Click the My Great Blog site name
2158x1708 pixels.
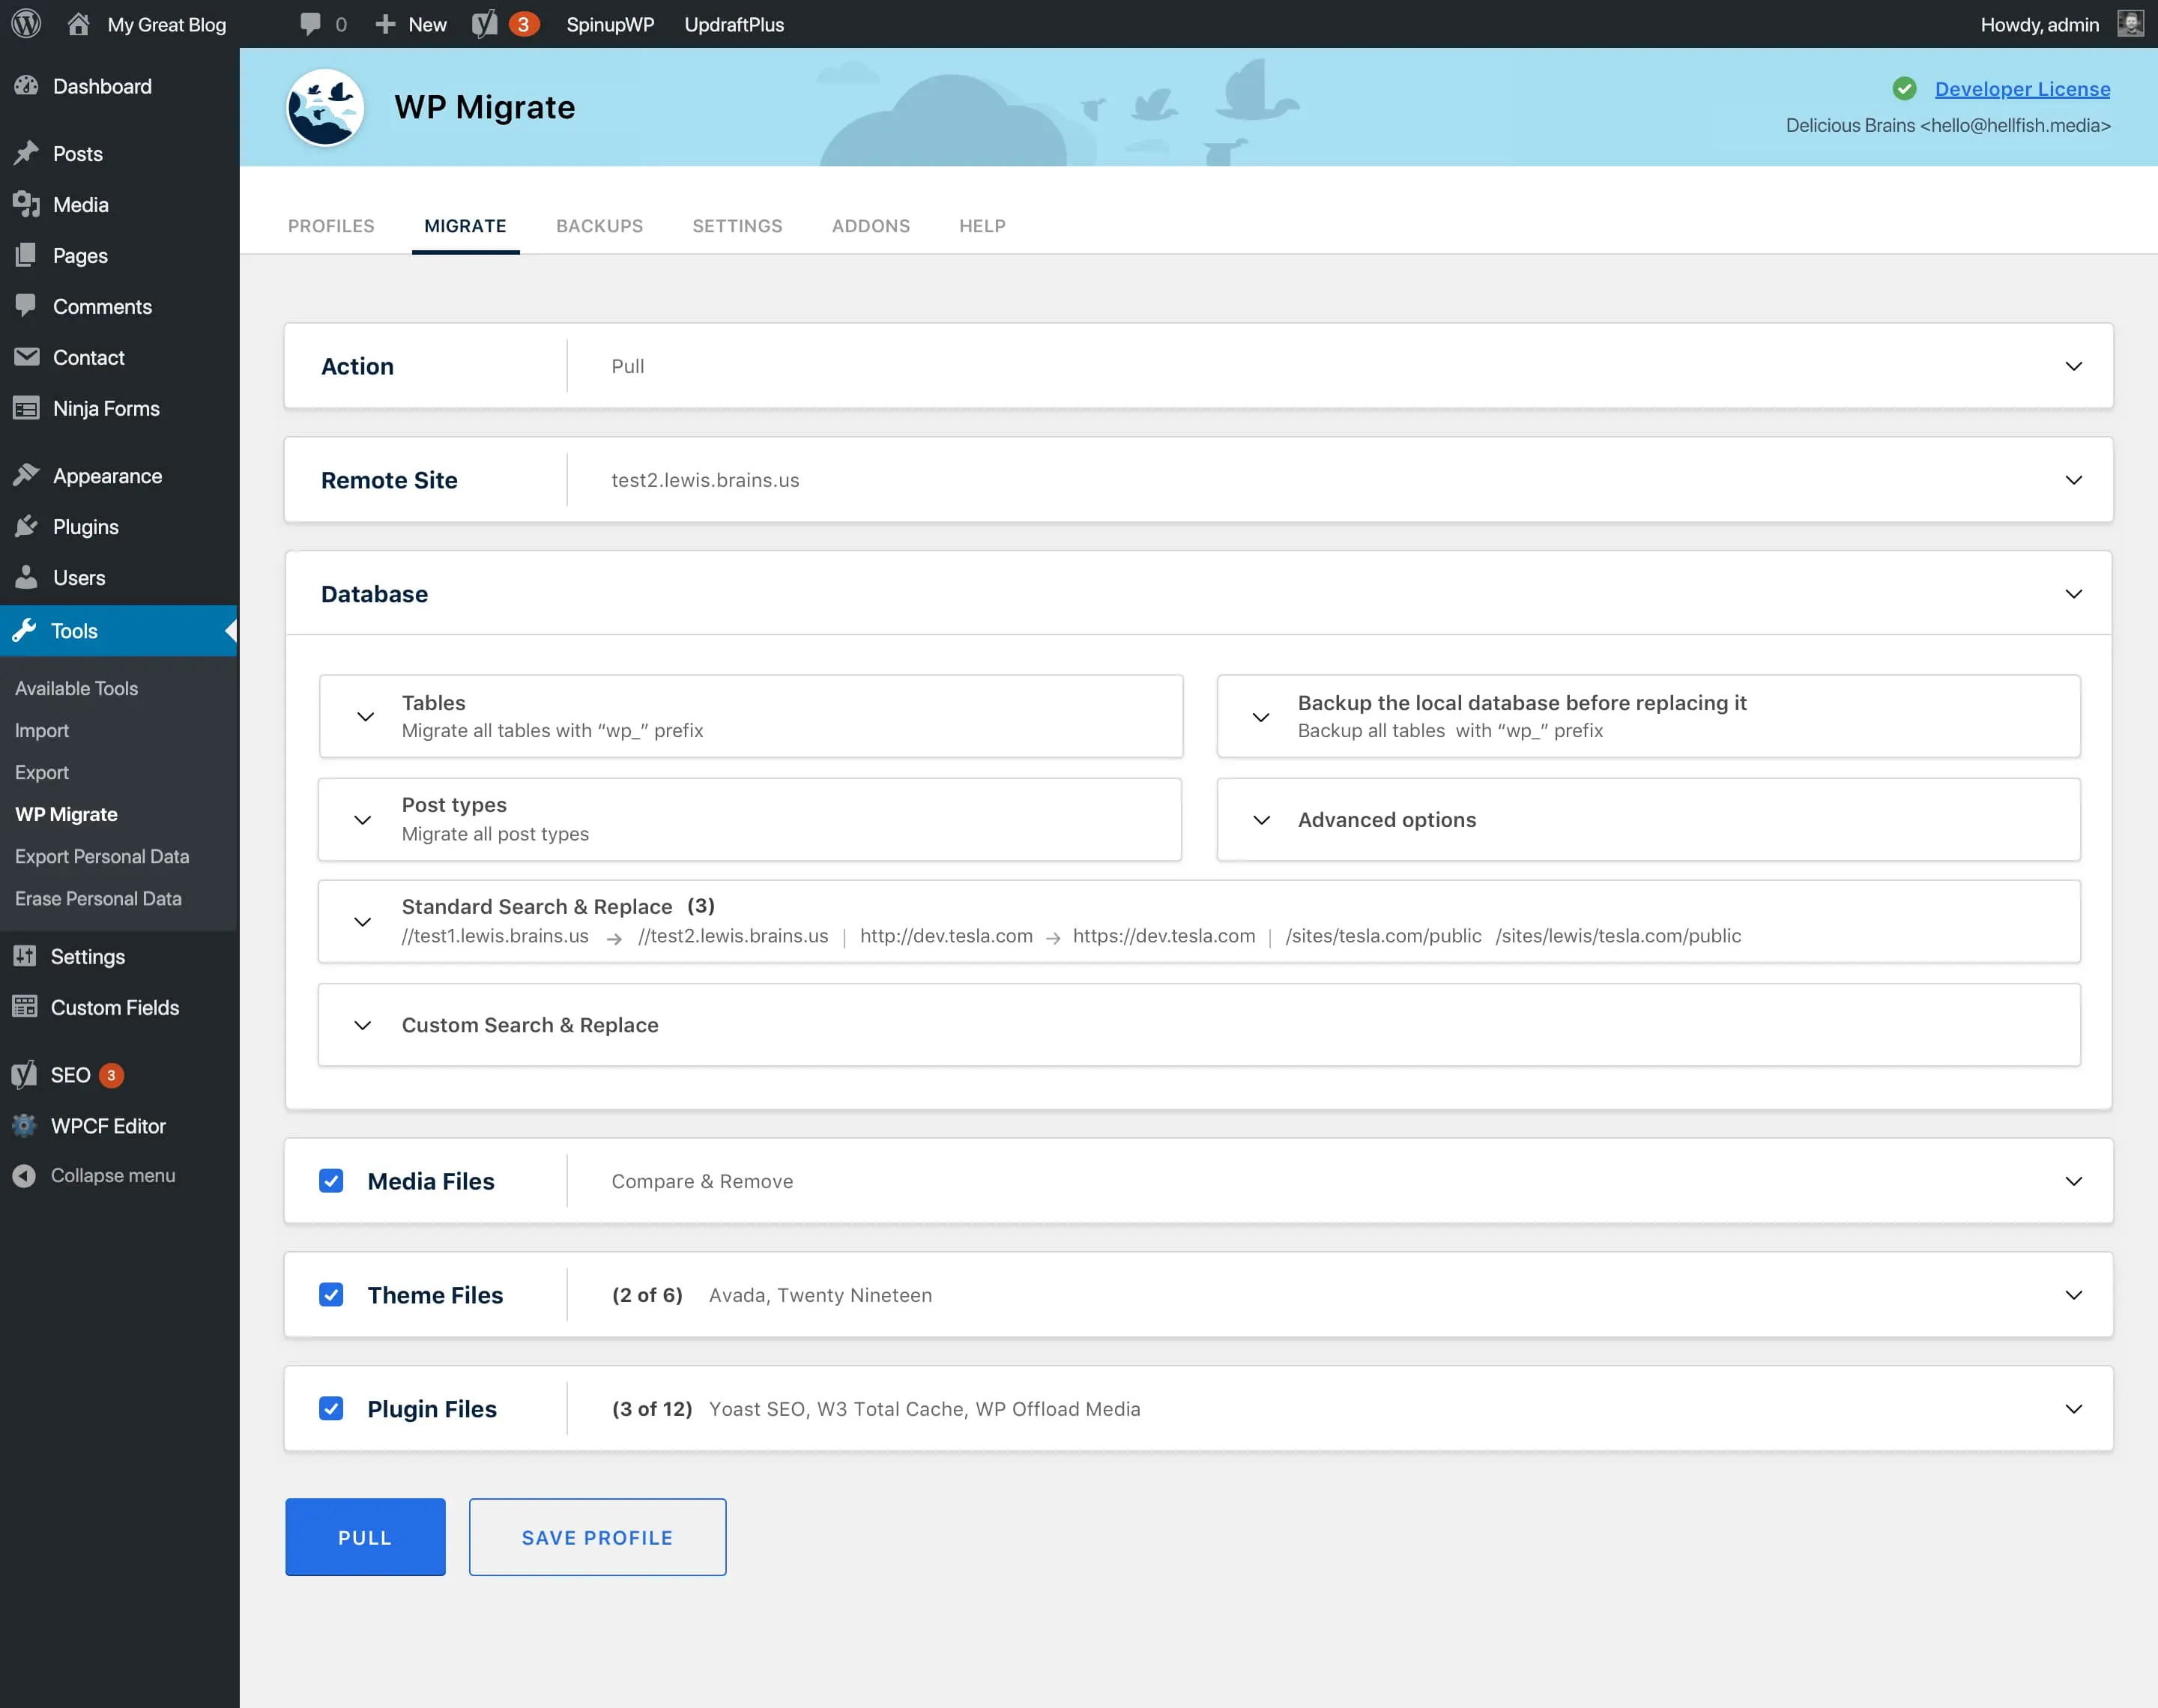coord(167,24)
